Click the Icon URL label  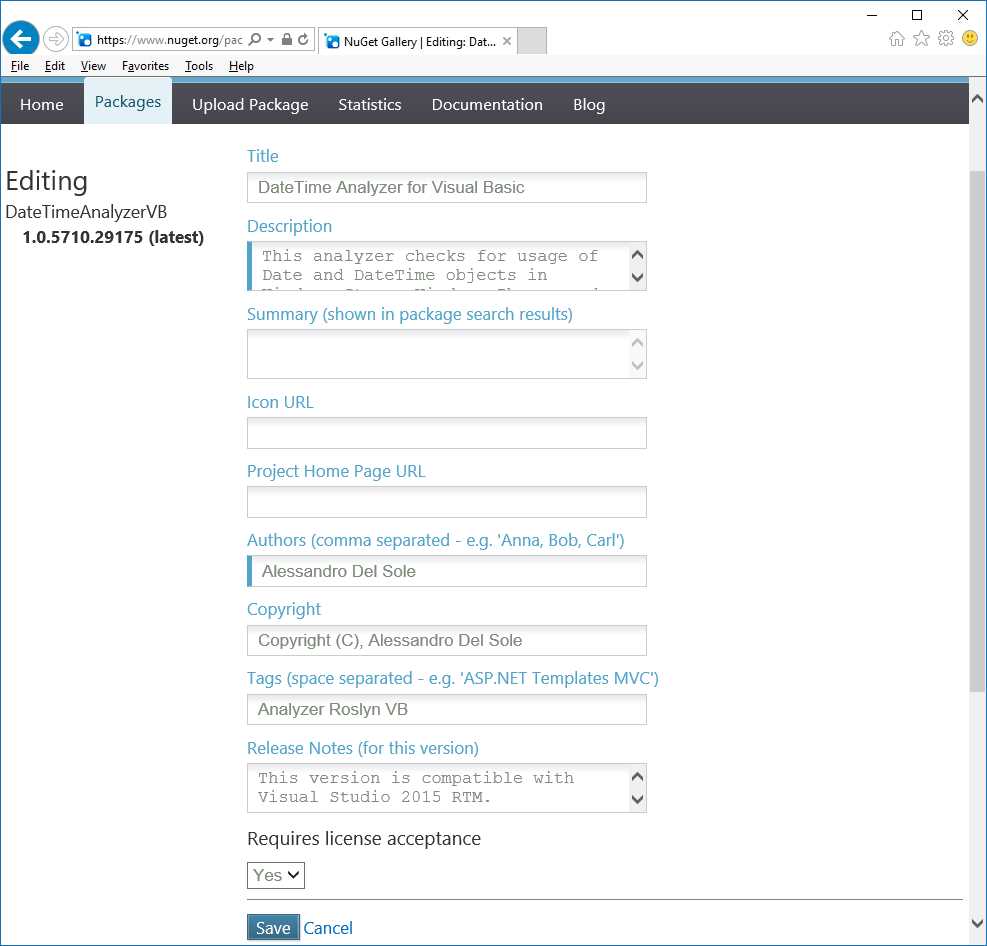pos(280,402)
